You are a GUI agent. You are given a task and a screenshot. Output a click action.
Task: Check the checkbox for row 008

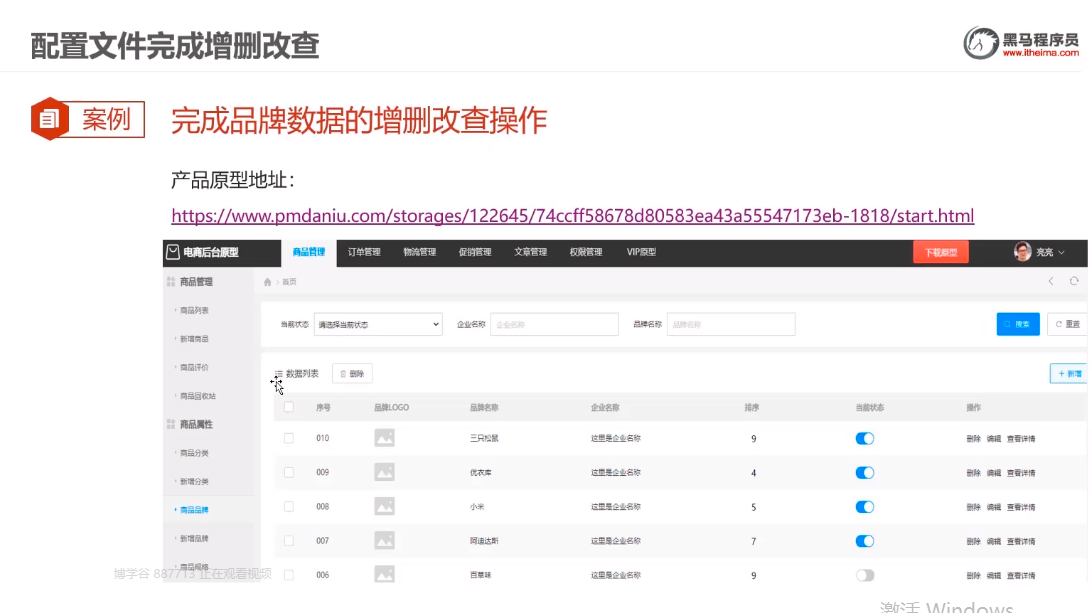click(x=289, y=506)
